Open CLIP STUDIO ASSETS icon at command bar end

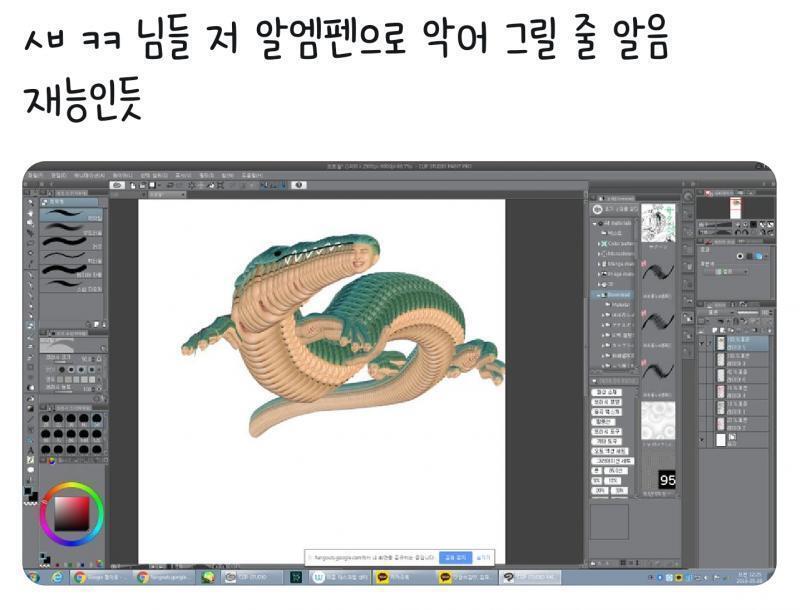[x=298, y=185]
